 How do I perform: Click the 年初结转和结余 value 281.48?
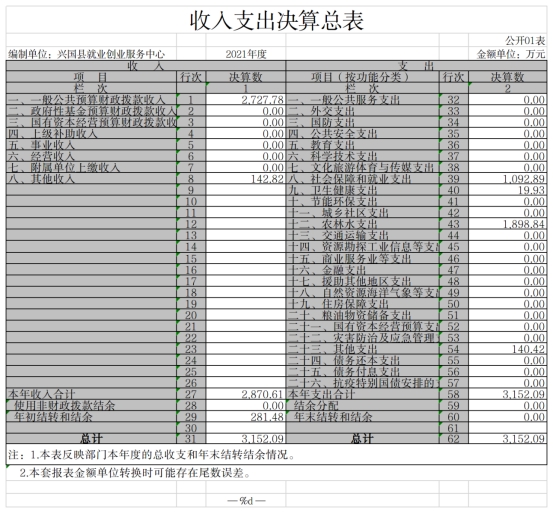pos(245,417)
